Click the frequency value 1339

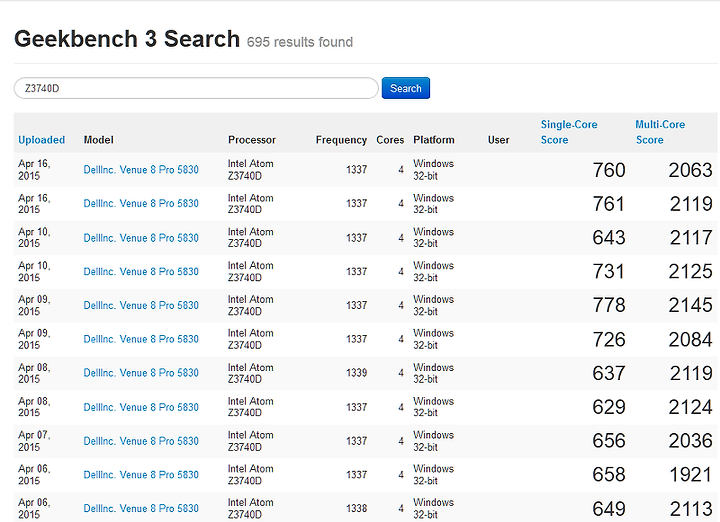tap(356, 373)
